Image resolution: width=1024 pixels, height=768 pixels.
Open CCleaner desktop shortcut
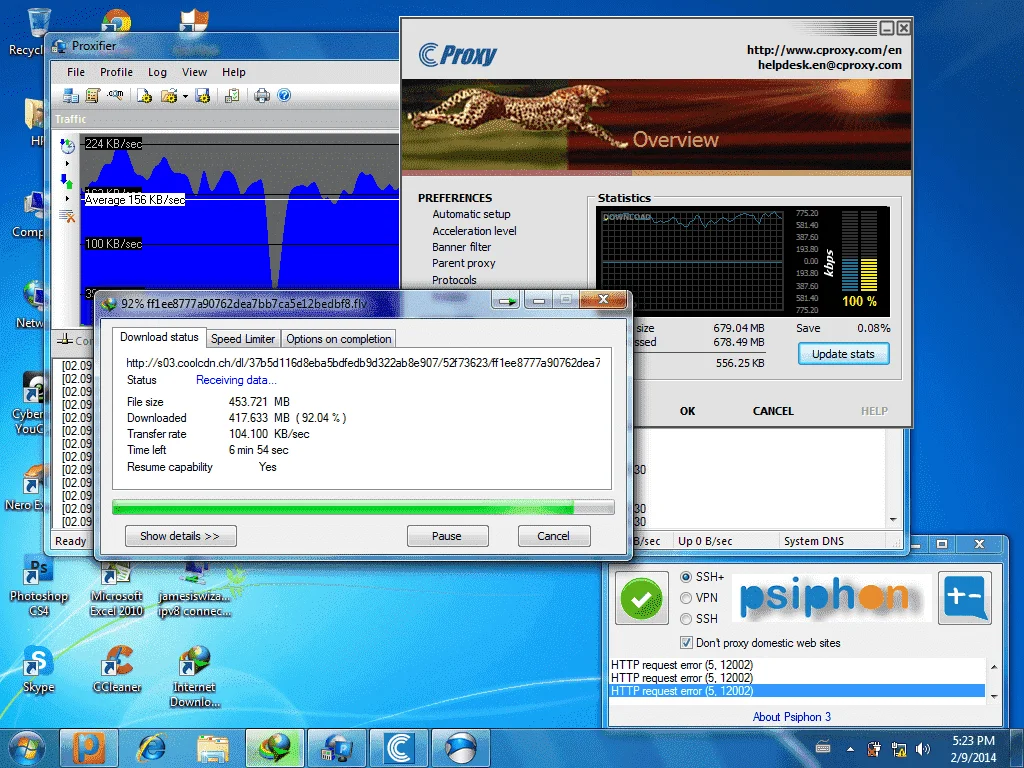coord(117,669)
